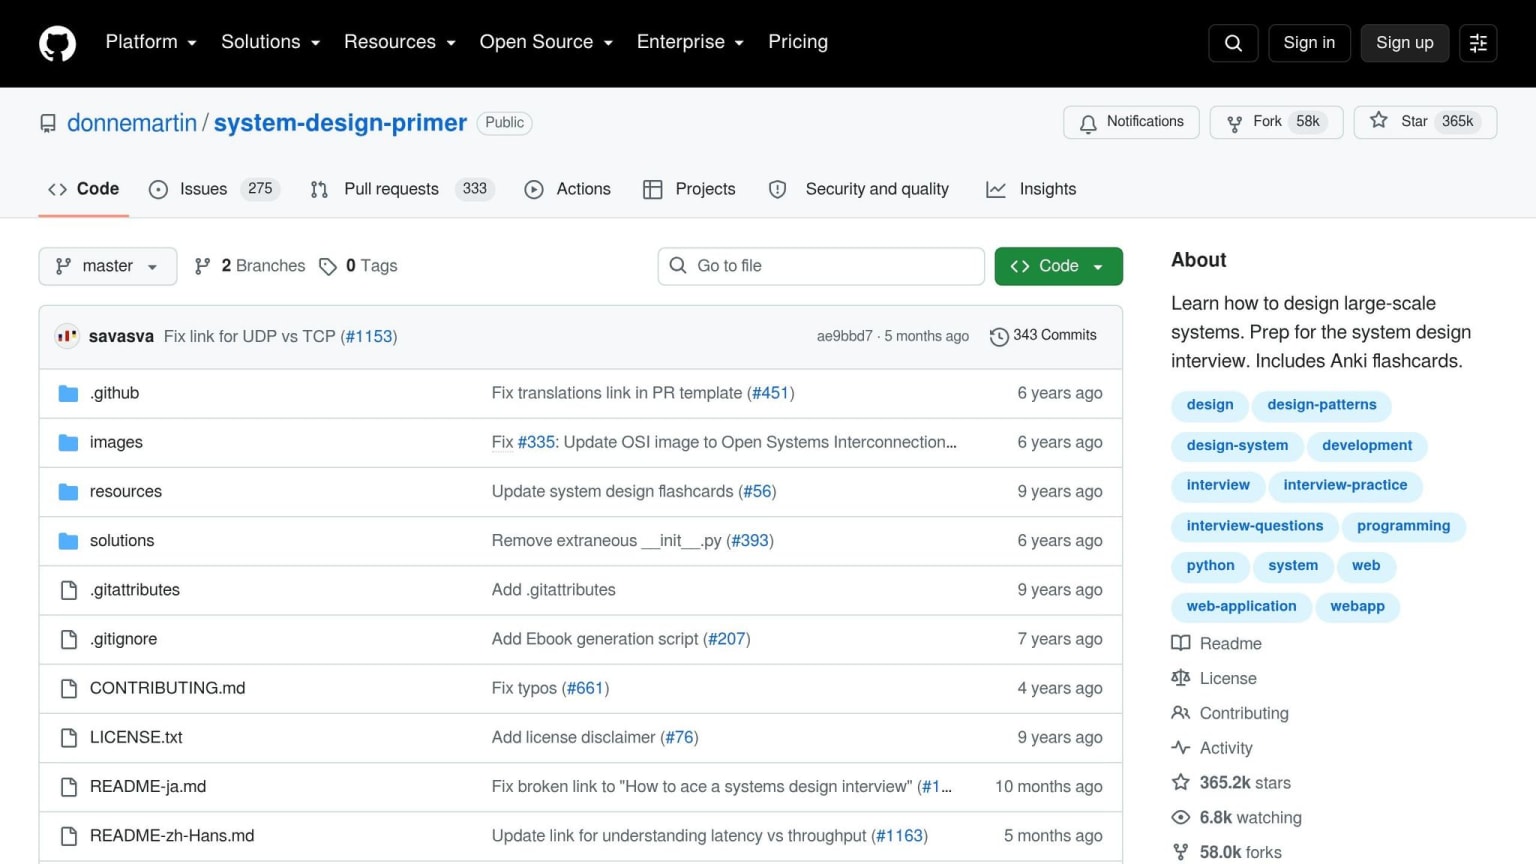Screen dimensions: 1536x864
Task: Open the system-design-primer repository link
Action: point(340,123)
